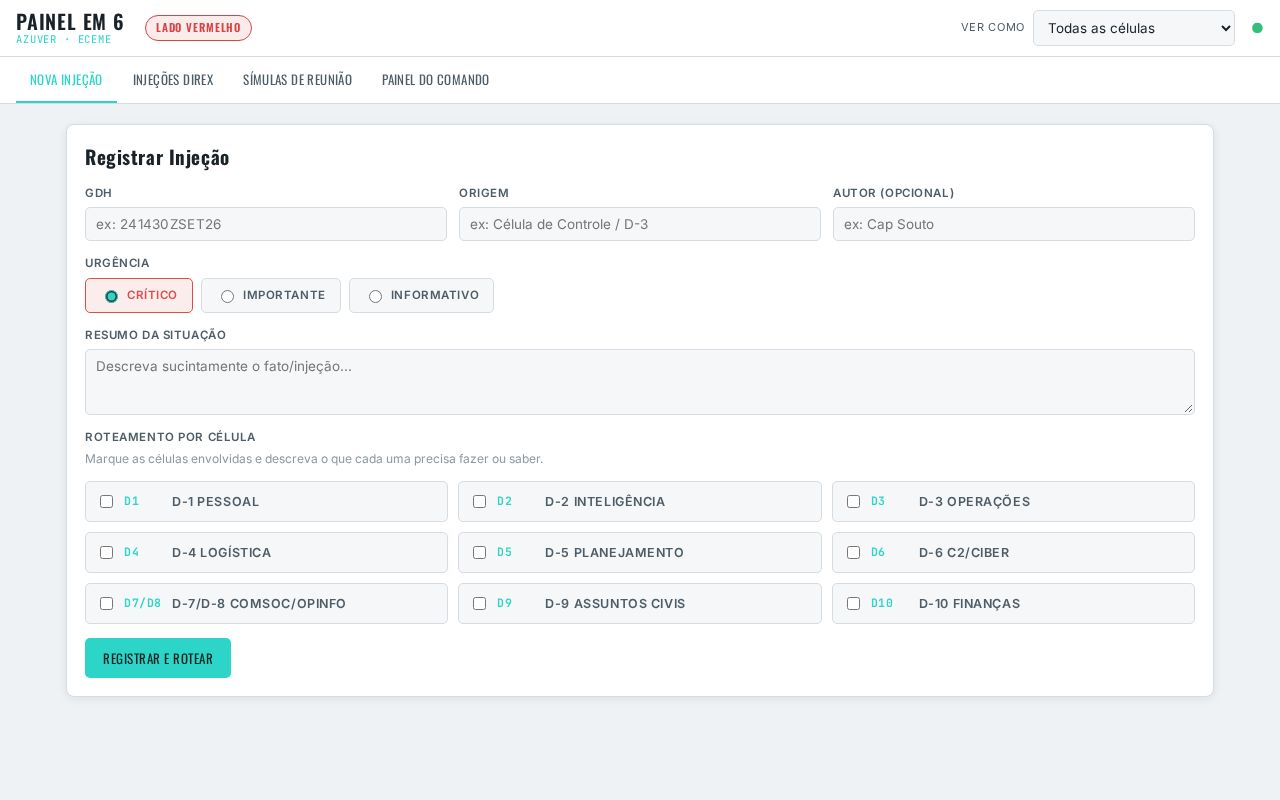Focus the Autor (opcional) field
This screenshot has width=1280, height=800.
click(1014, 224)
